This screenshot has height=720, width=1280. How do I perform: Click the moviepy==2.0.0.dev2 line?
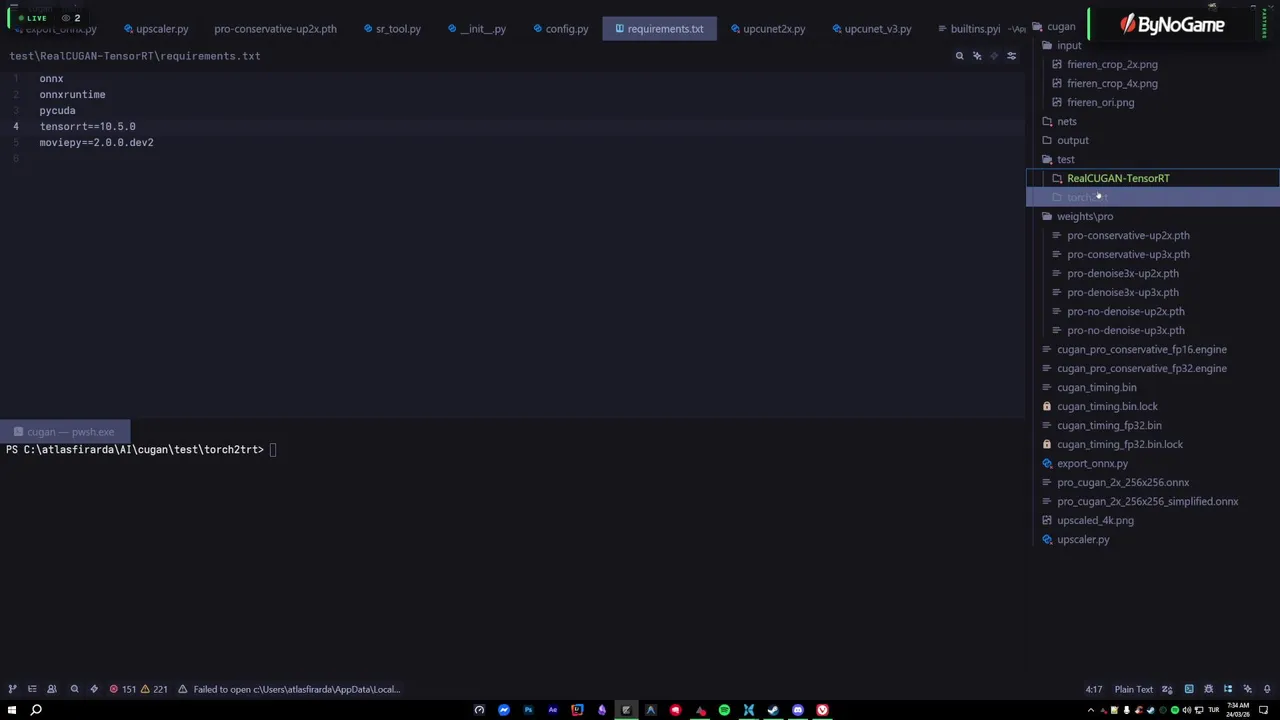click(96, 143)
